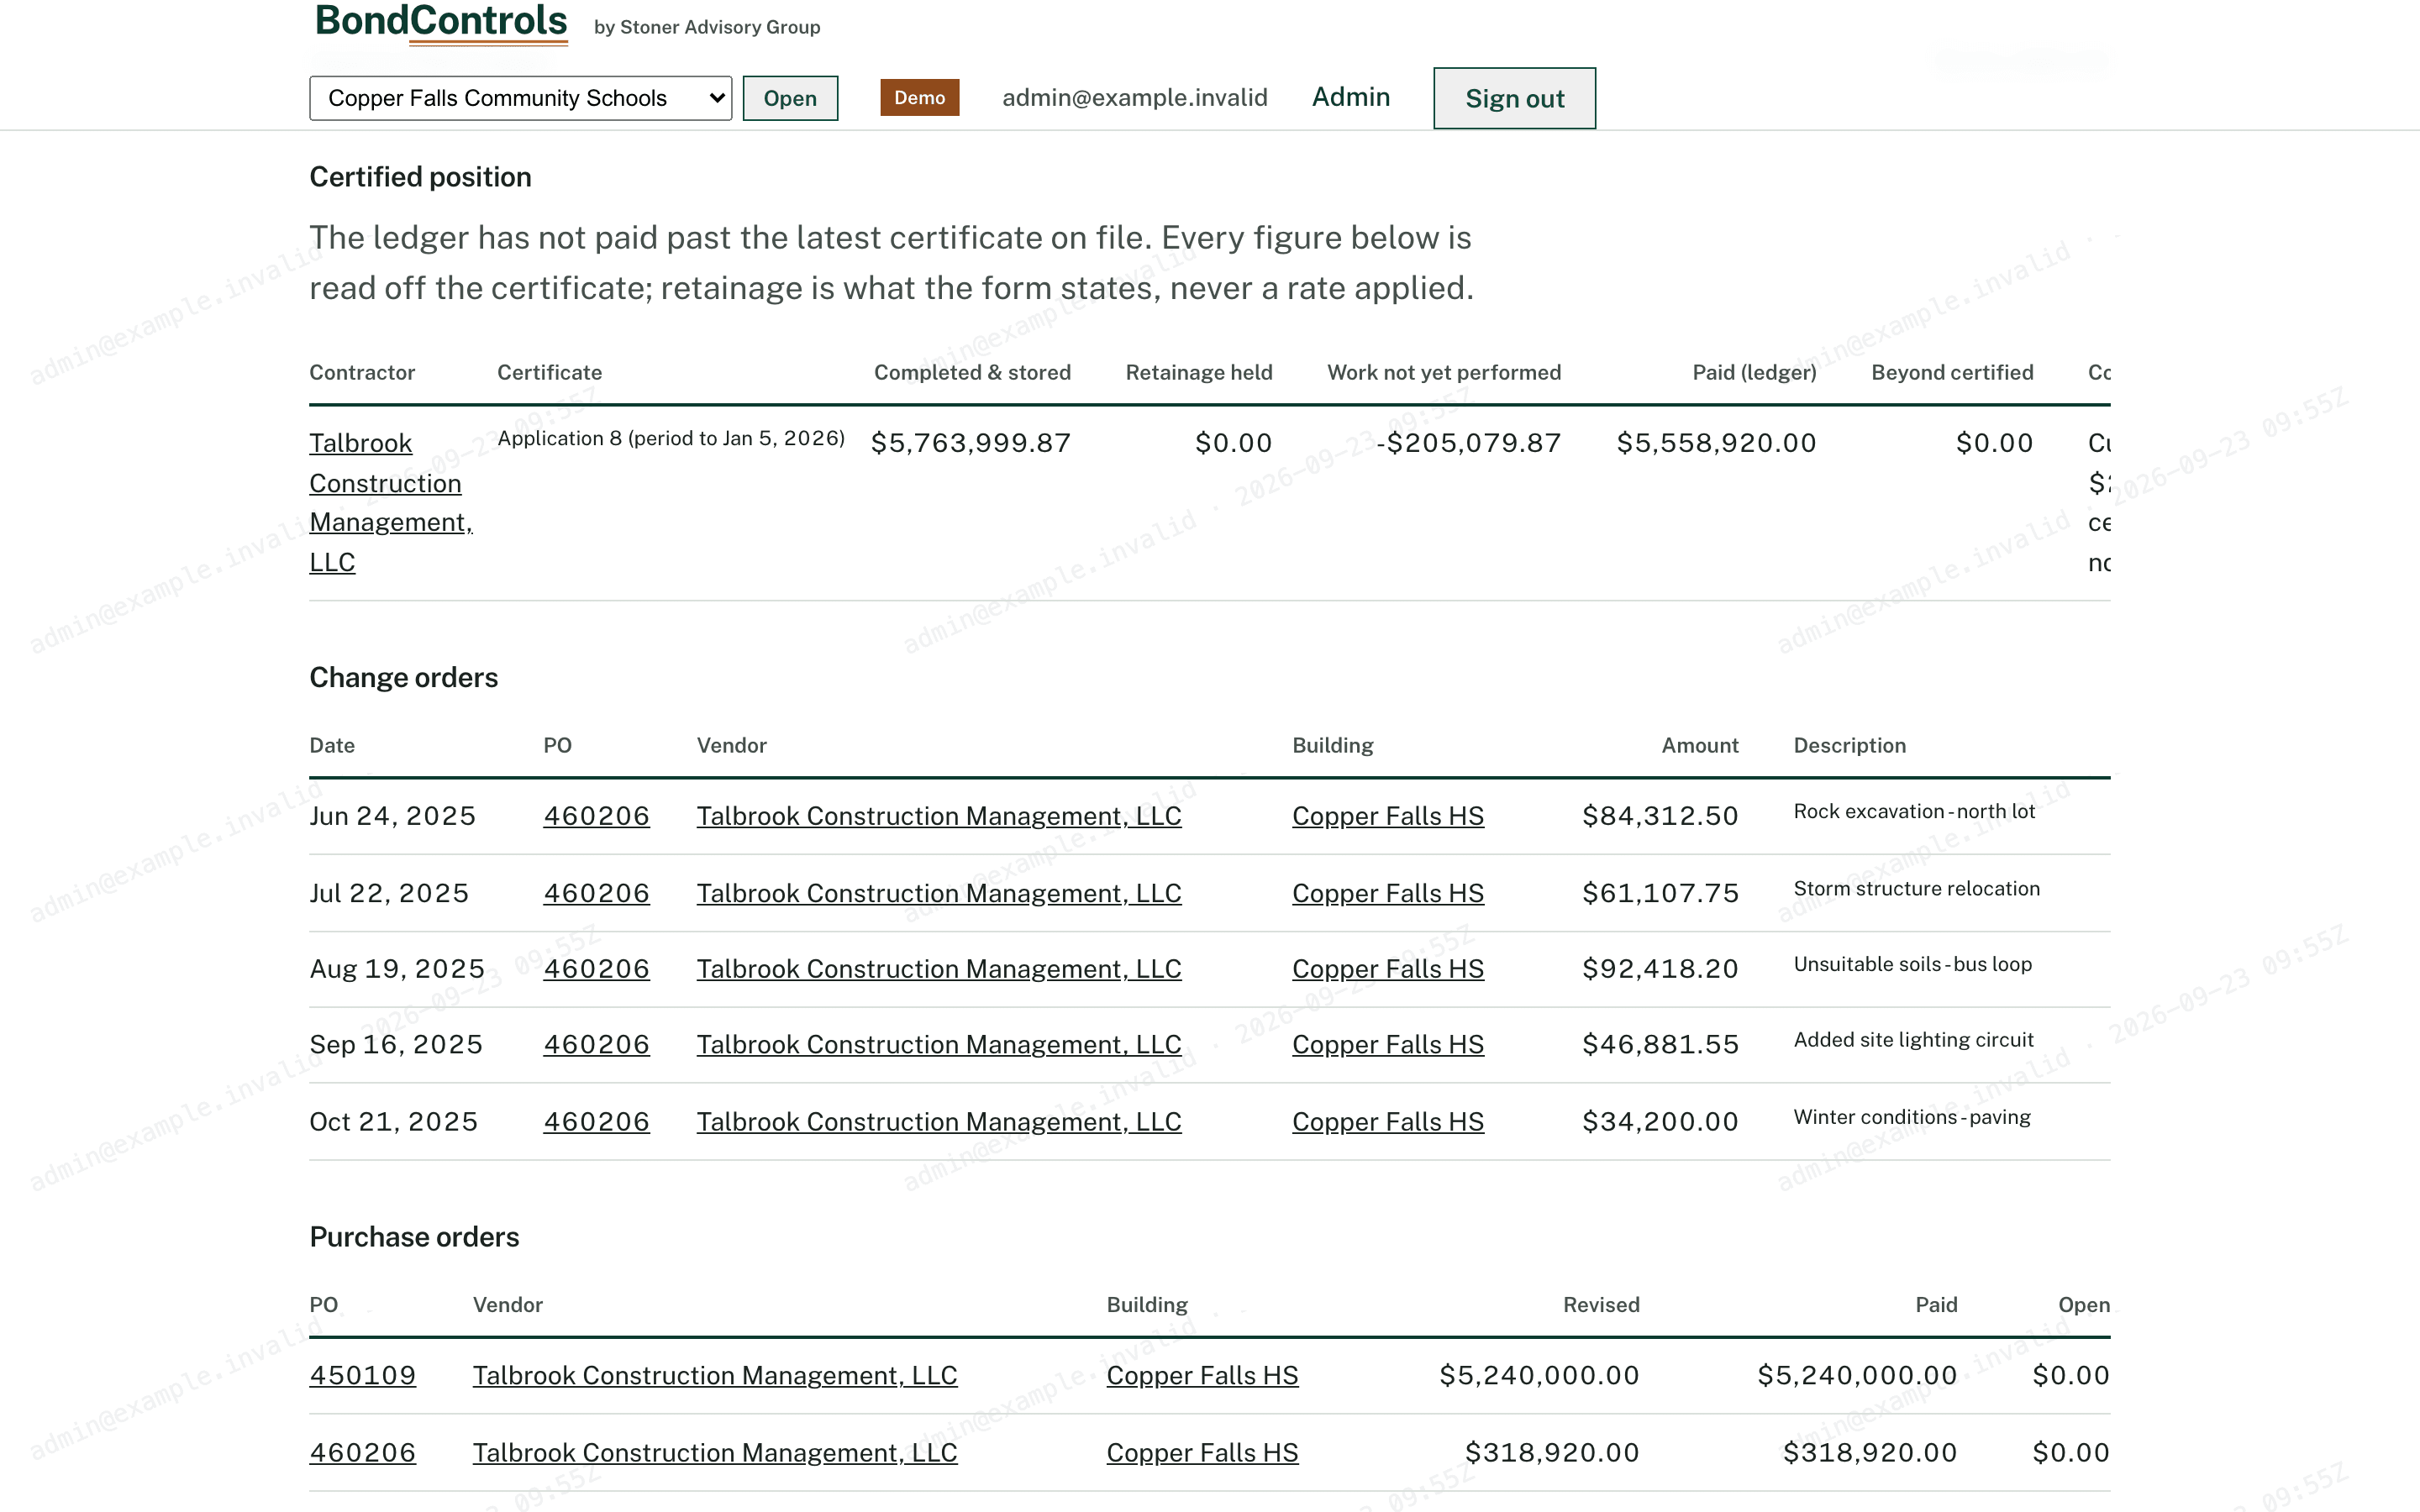Open Copper Falls HS link in Oct 21, 2025 row
Image resolution: width=2420 pixels, height=1512 pixels.
pyautogui.click(x=1388, y=1122)
